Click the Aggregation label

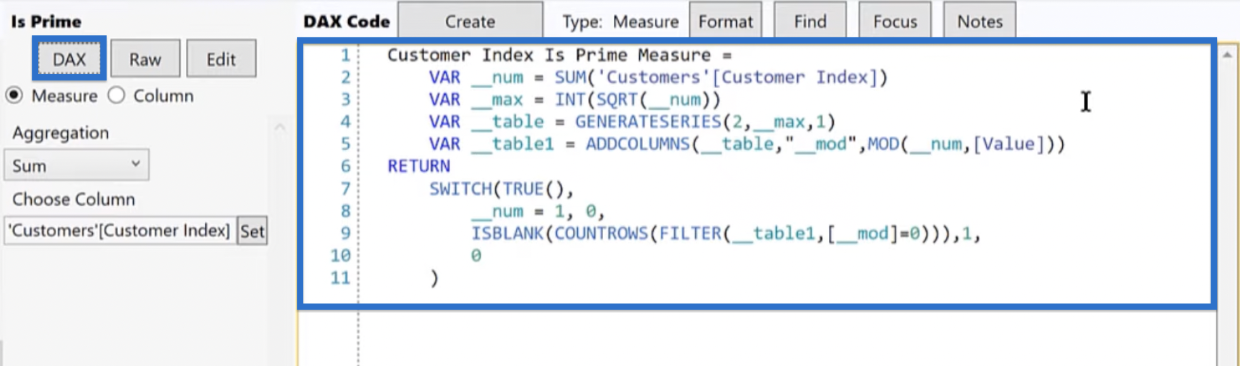pos(61,133)
